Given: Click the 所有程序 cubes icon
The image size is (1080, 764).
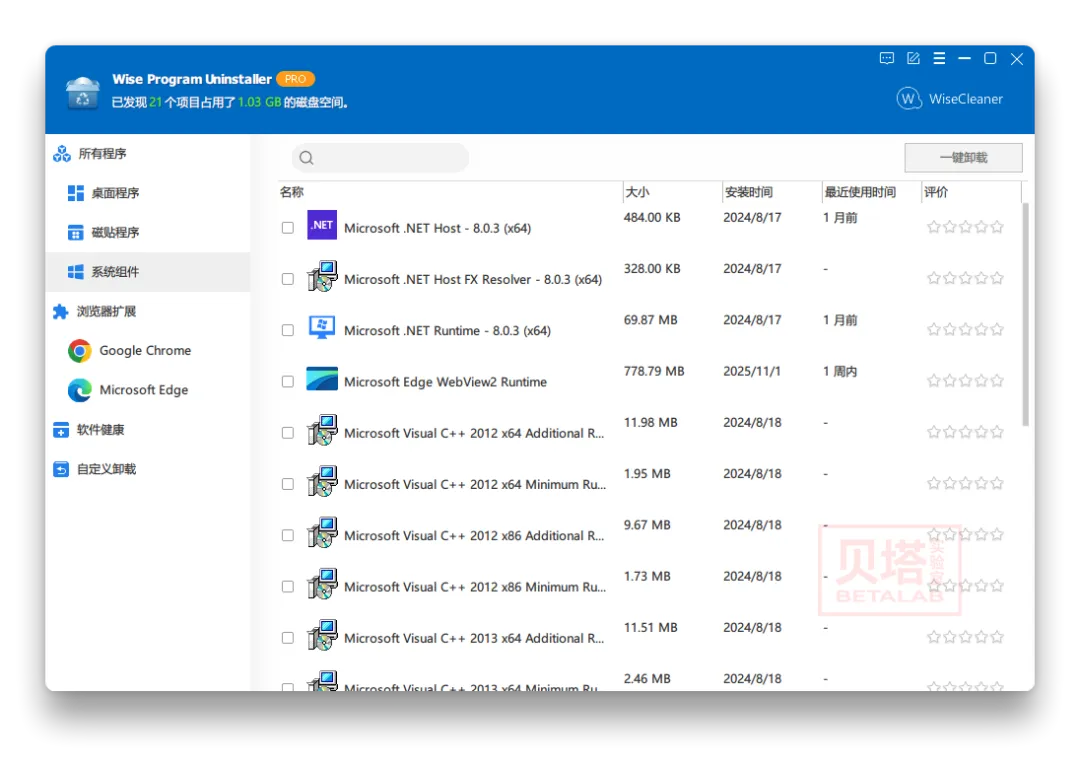Looking at the screenshot, I should click(61, 154).
